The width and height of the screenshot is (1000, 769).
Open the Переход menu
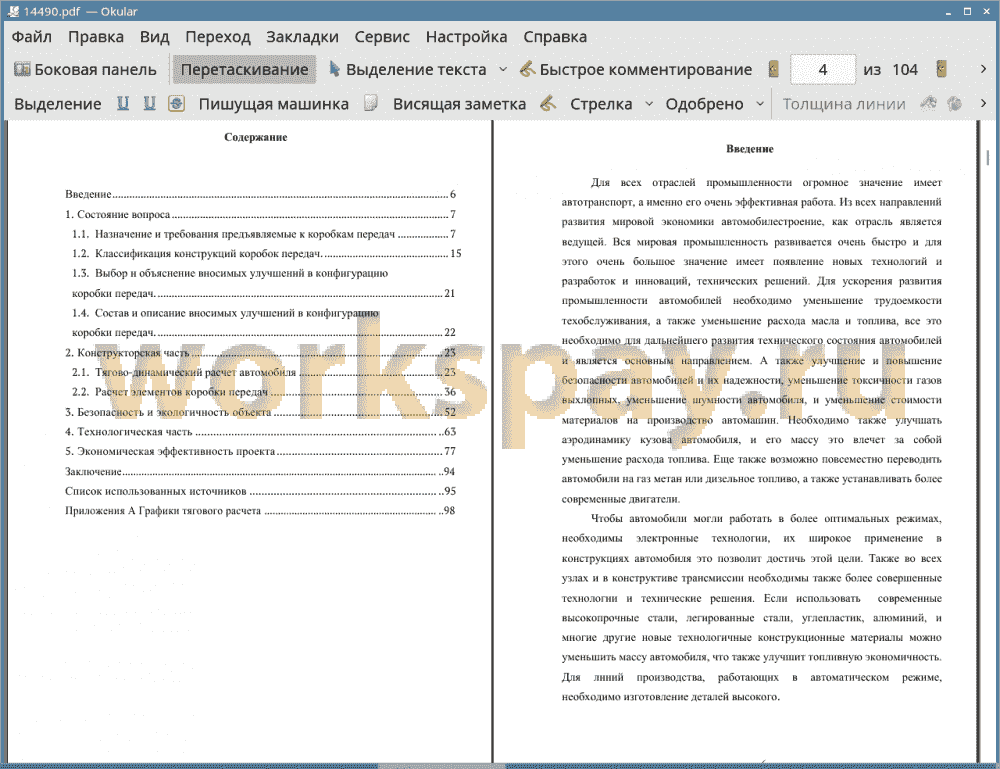[x=217, y=36]
